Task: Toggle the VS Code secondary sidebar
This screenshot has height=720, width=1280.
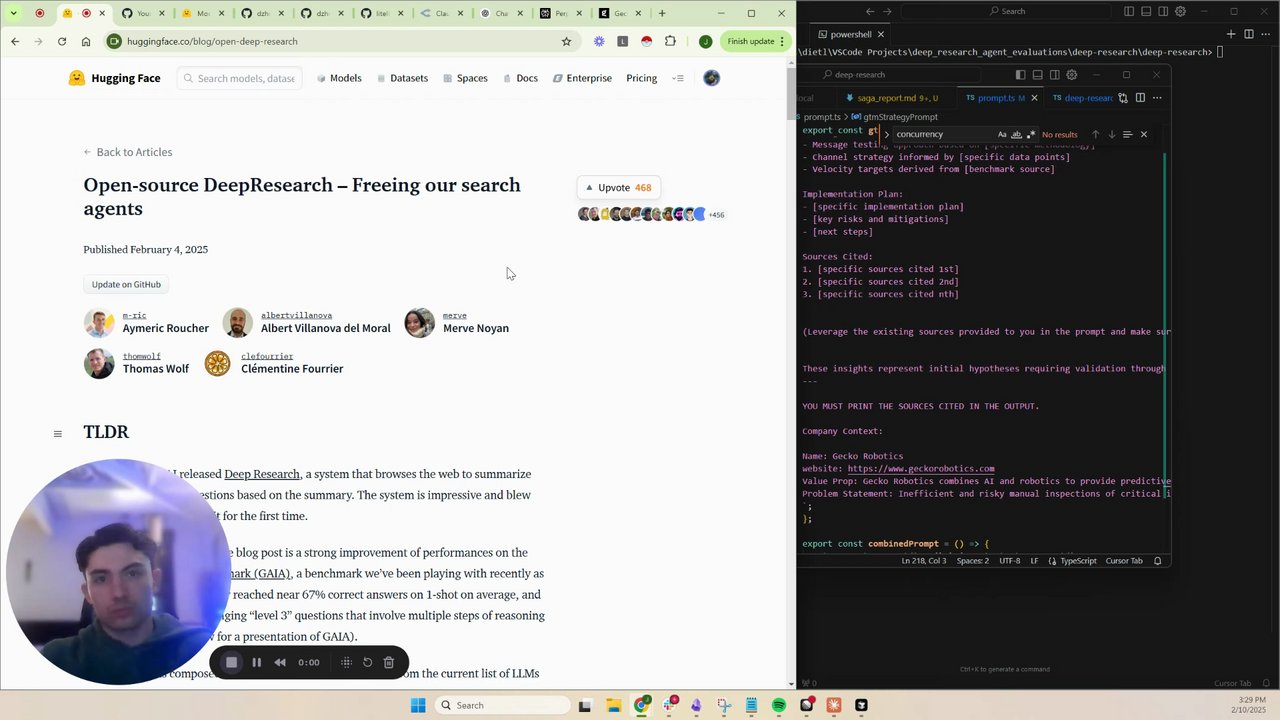Action: [x=1054, y=74]
